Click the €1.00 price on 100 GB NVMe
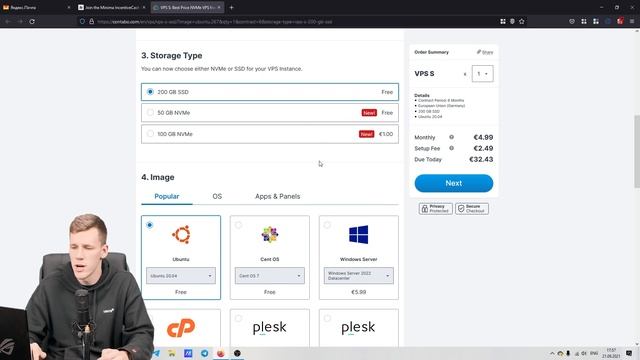Viewport: 640px width, 360px height. 386,134
